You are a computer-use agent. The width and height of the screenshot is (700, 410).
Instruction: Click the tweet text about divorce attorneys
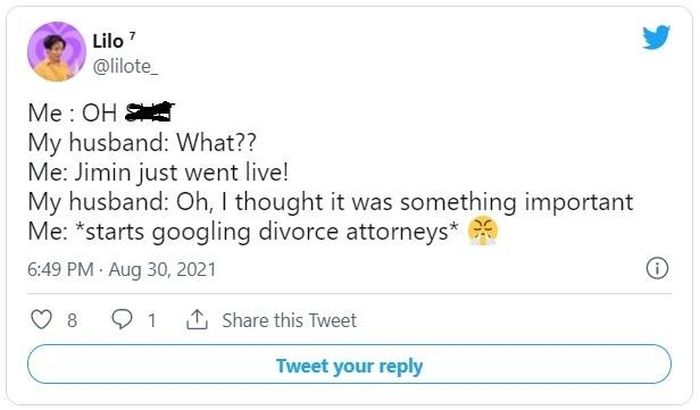coord(243,232)
